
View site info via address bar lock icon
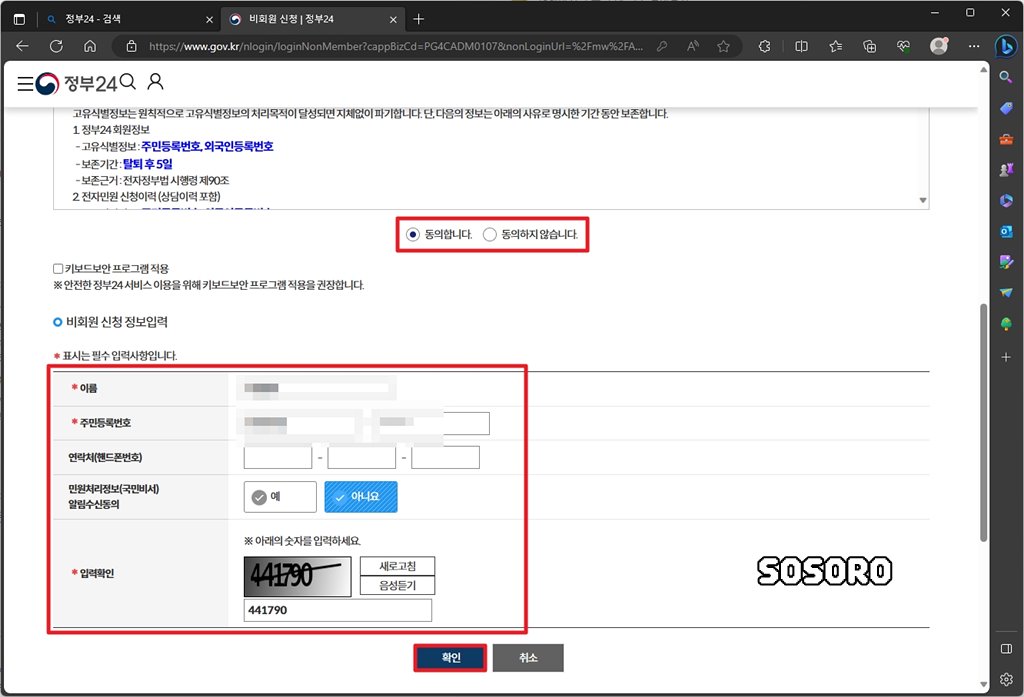click(x=131, y=46)
